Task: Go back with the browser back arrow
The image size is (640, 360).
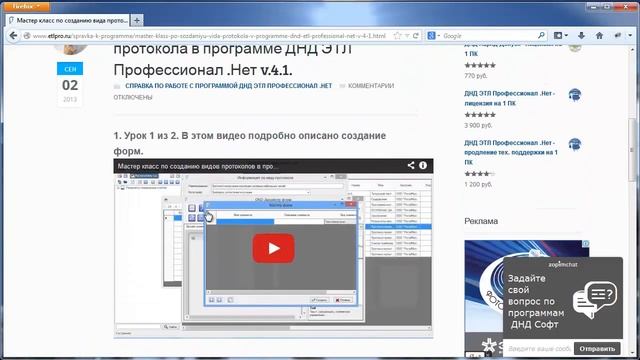Action: tap(13, 36)
